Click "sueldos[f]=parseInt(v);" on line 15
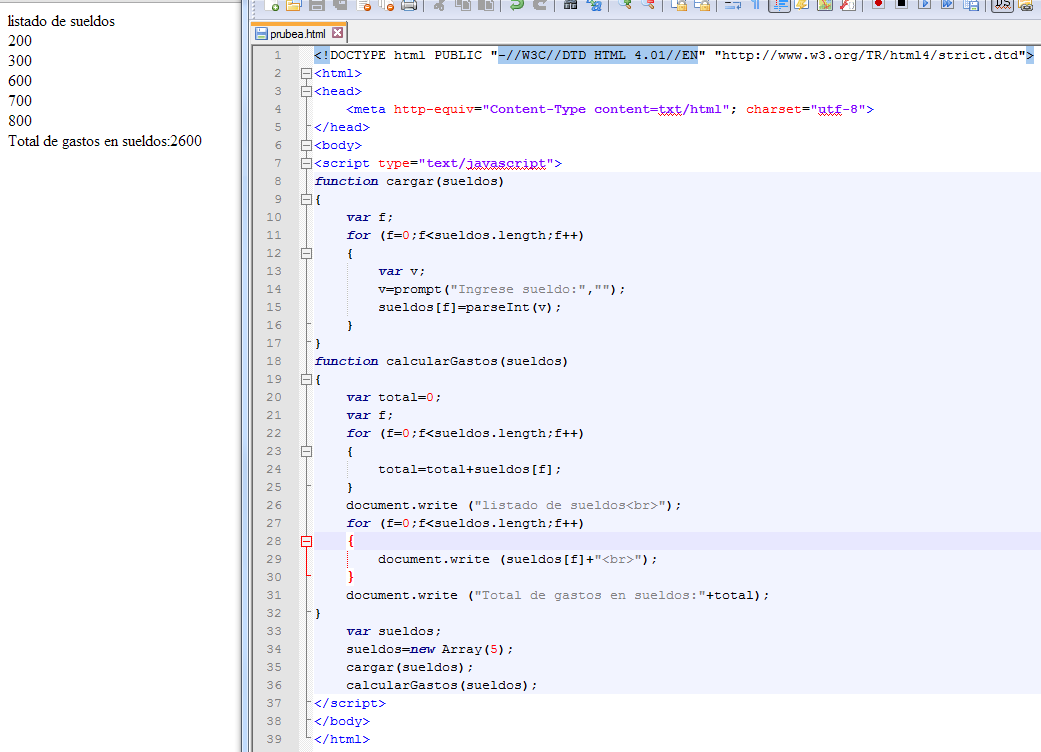This screenshot has width=1041, height=752. (469, 307)
